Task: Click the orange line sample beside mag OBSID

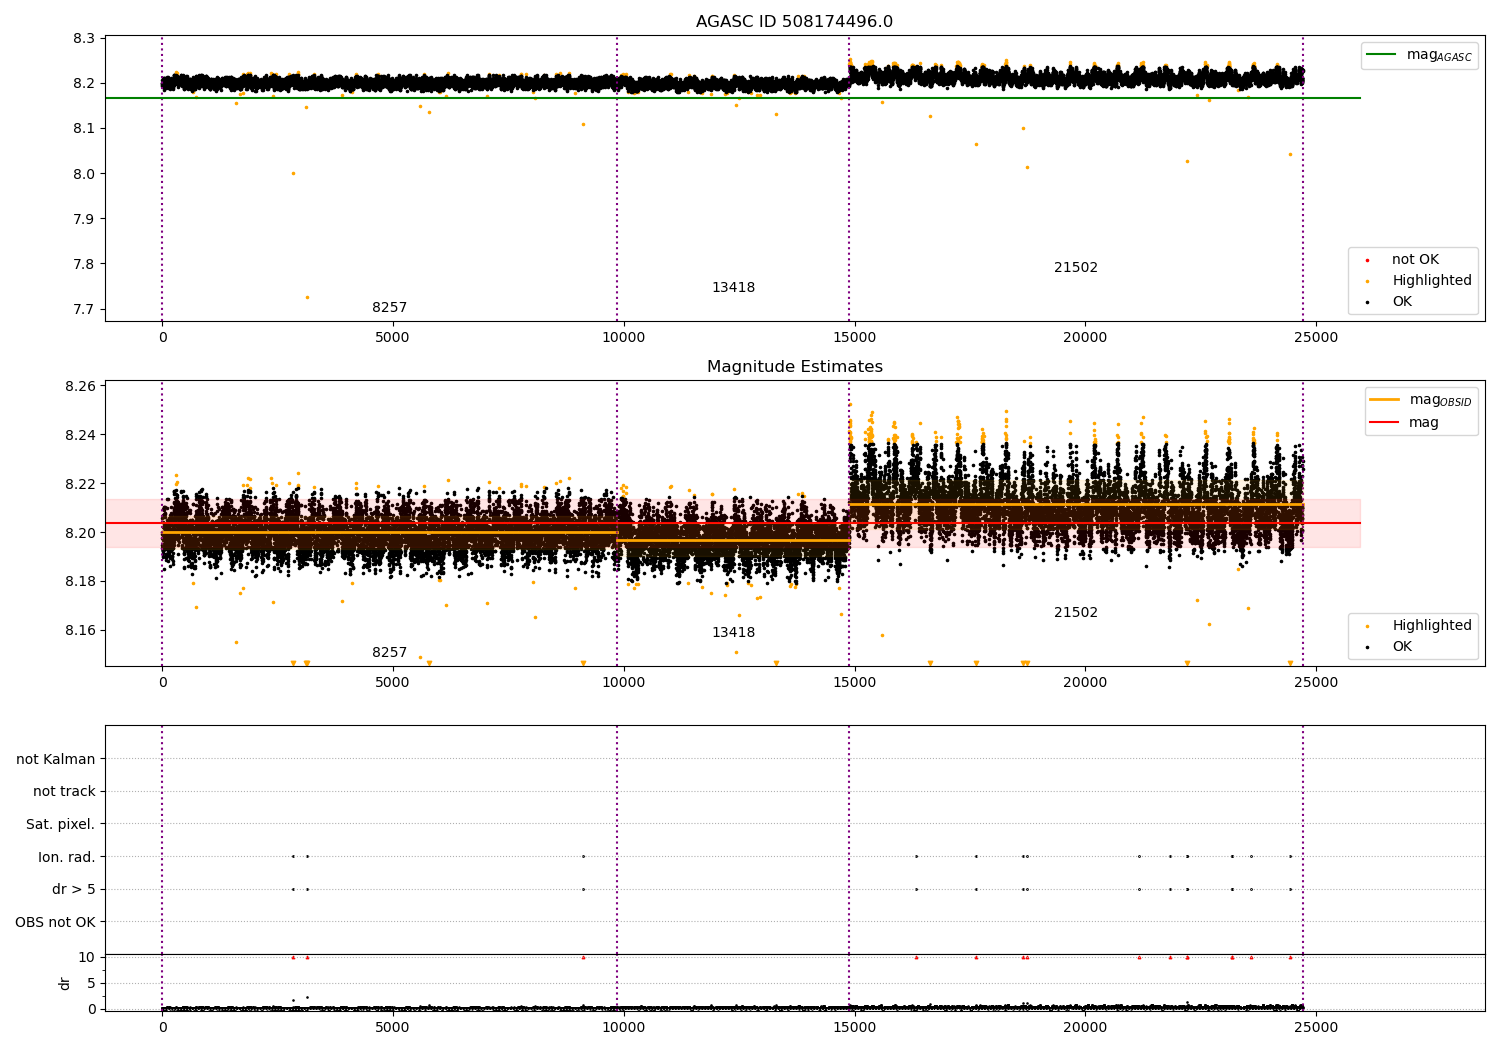Action: pyautogui.click(x=1384, y=400)
